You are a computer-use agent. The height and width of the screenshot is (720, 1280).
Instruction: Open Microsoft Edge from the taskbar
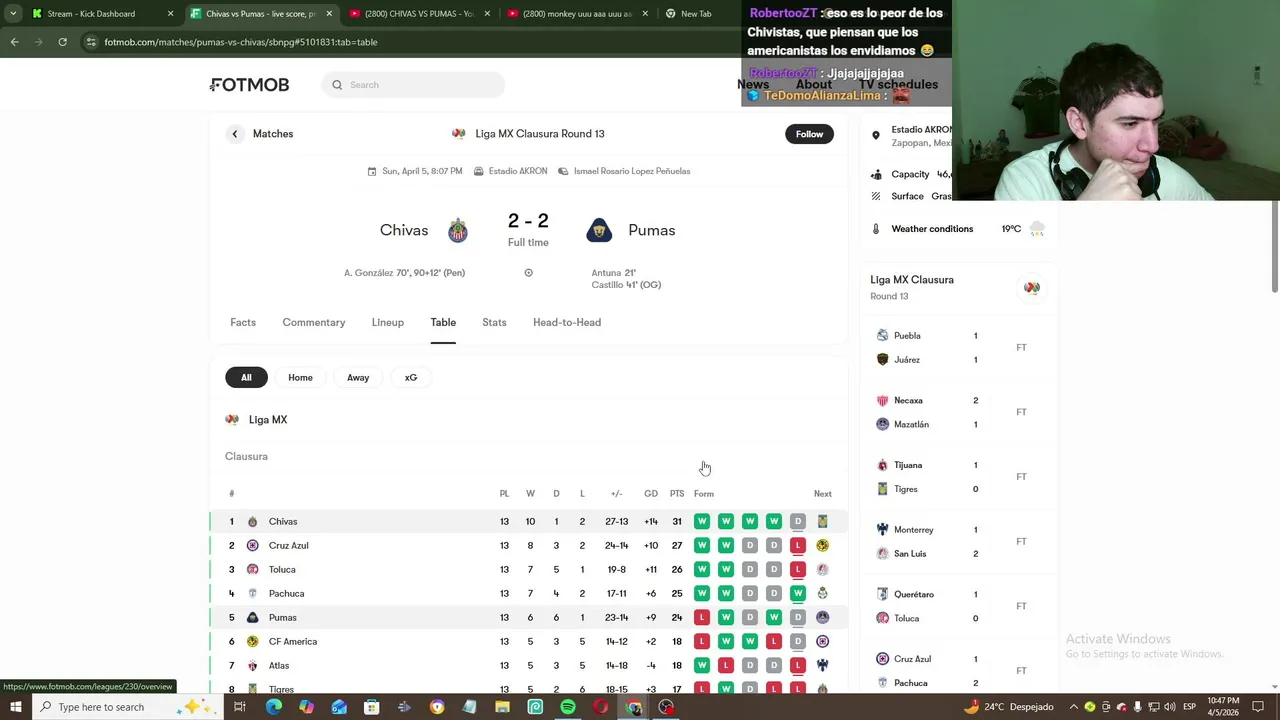[x=273, y=707]
